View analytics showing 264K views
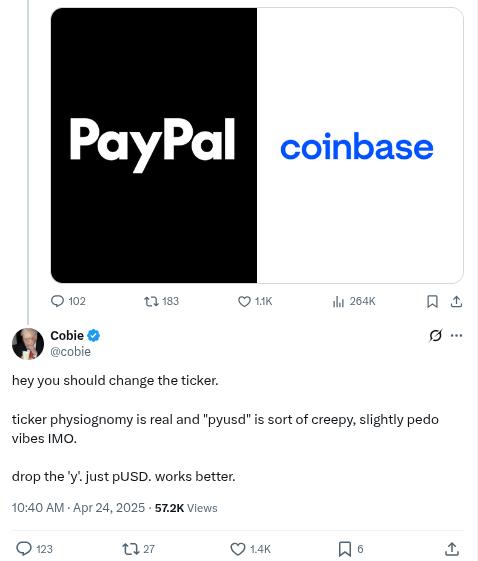478x561 pixels. point(353,301)
